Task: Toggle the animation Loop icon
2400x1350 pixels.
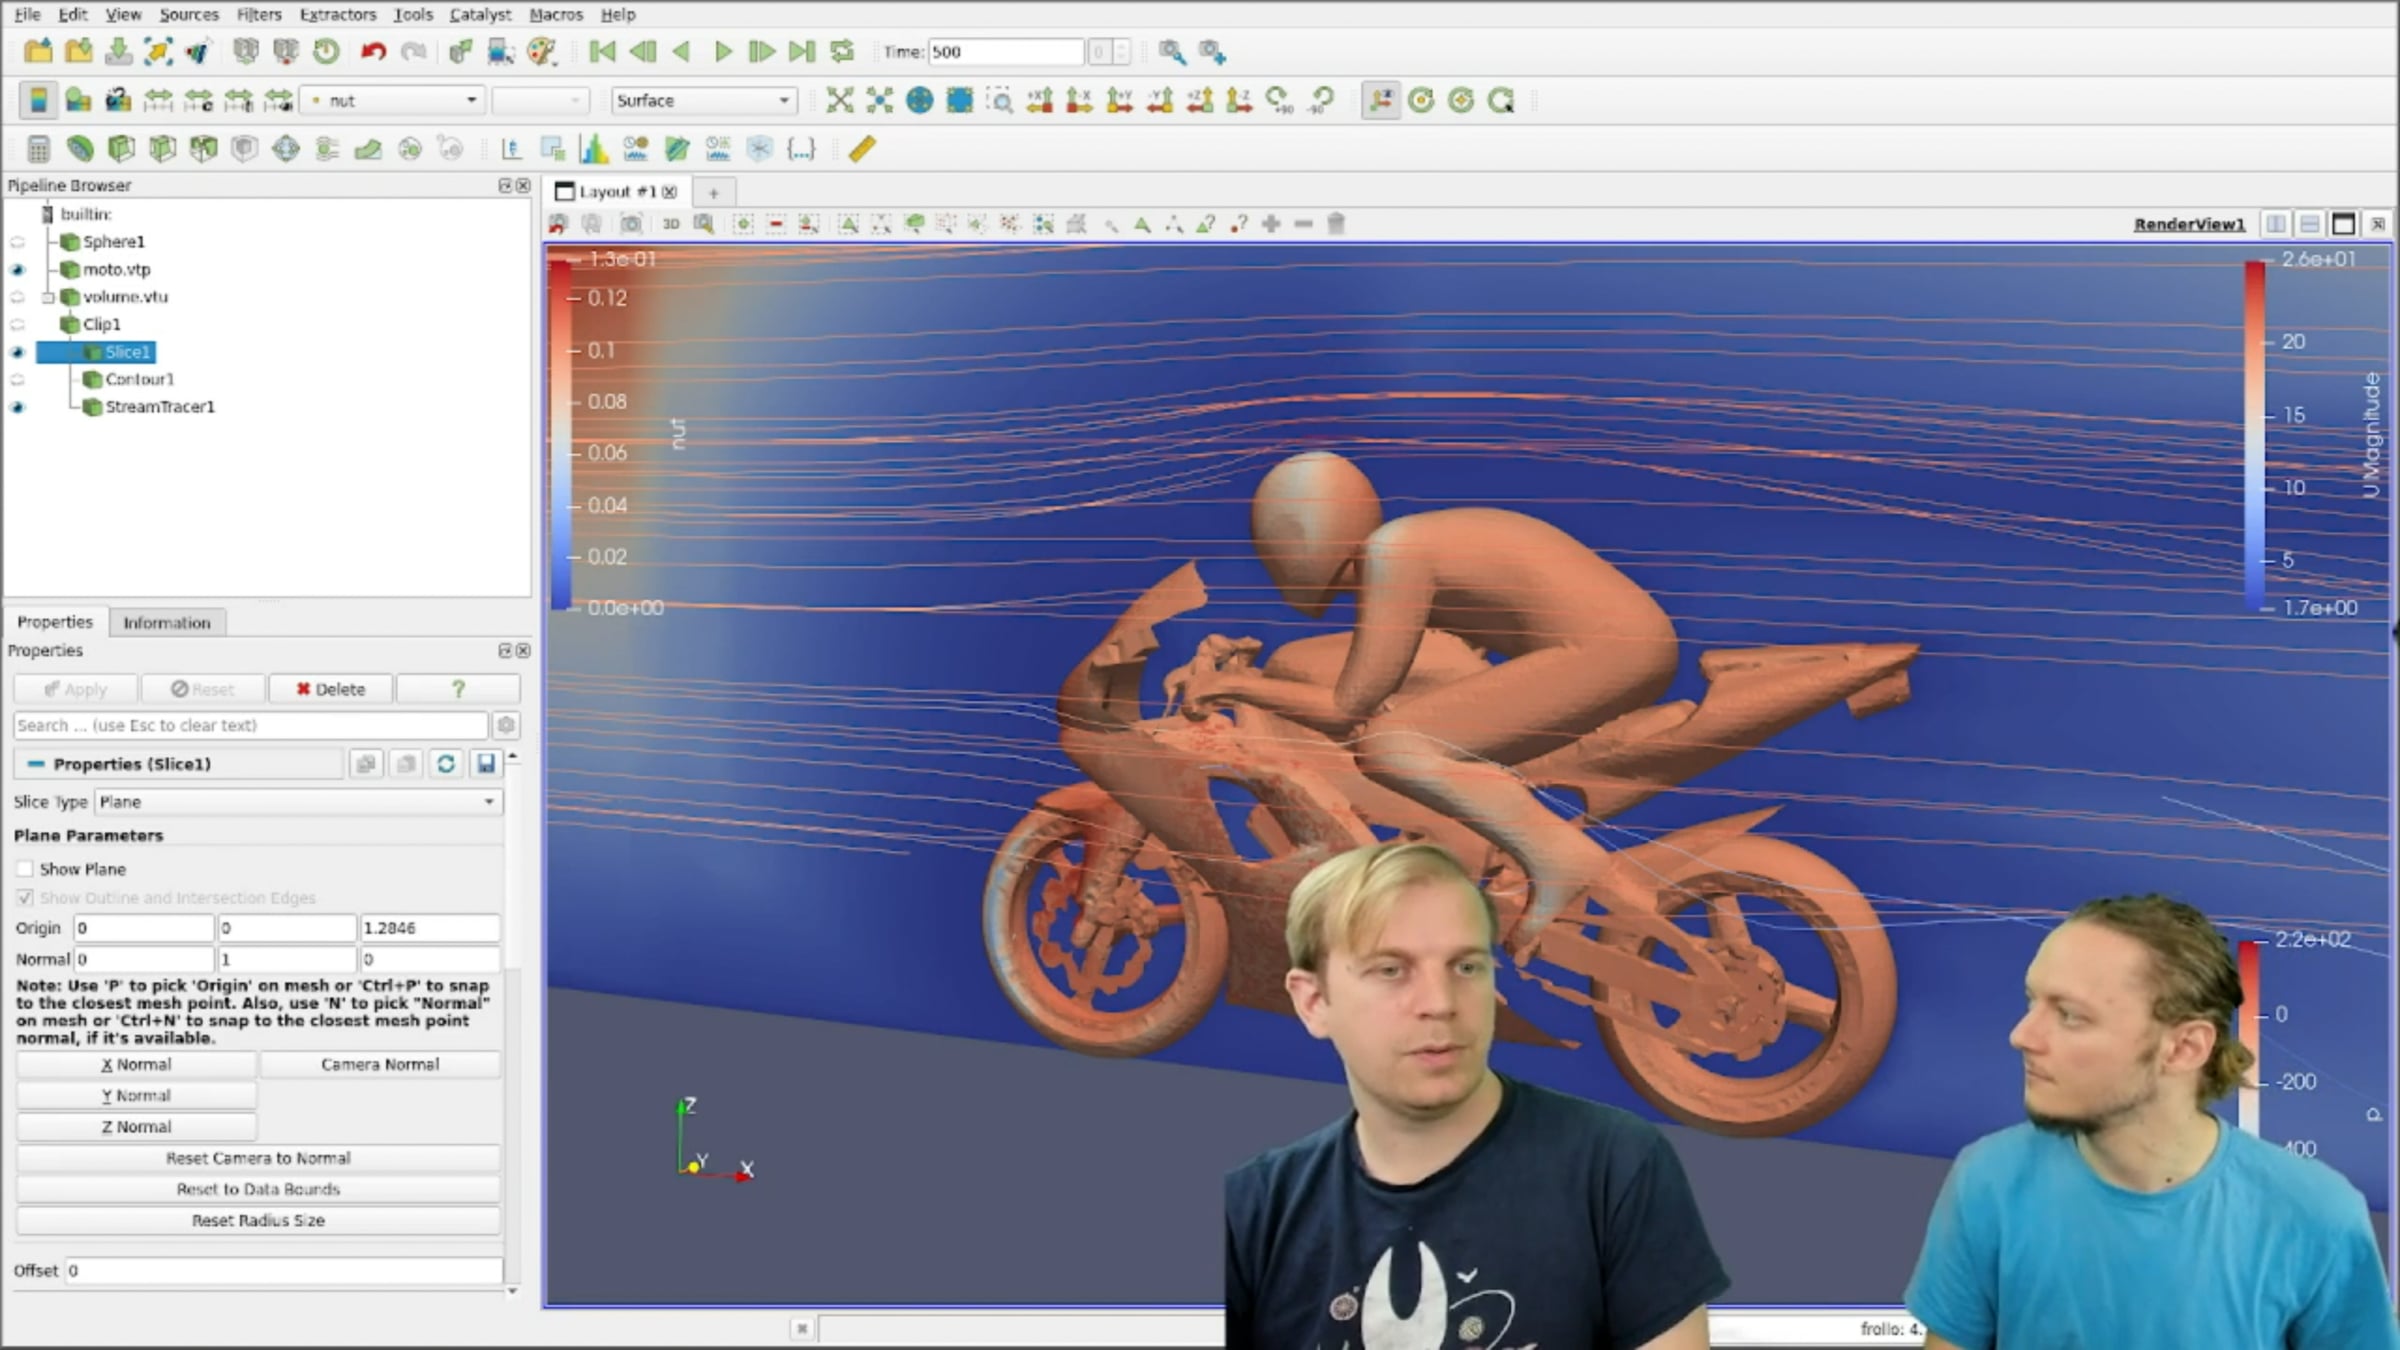Action: coord(842,51)
